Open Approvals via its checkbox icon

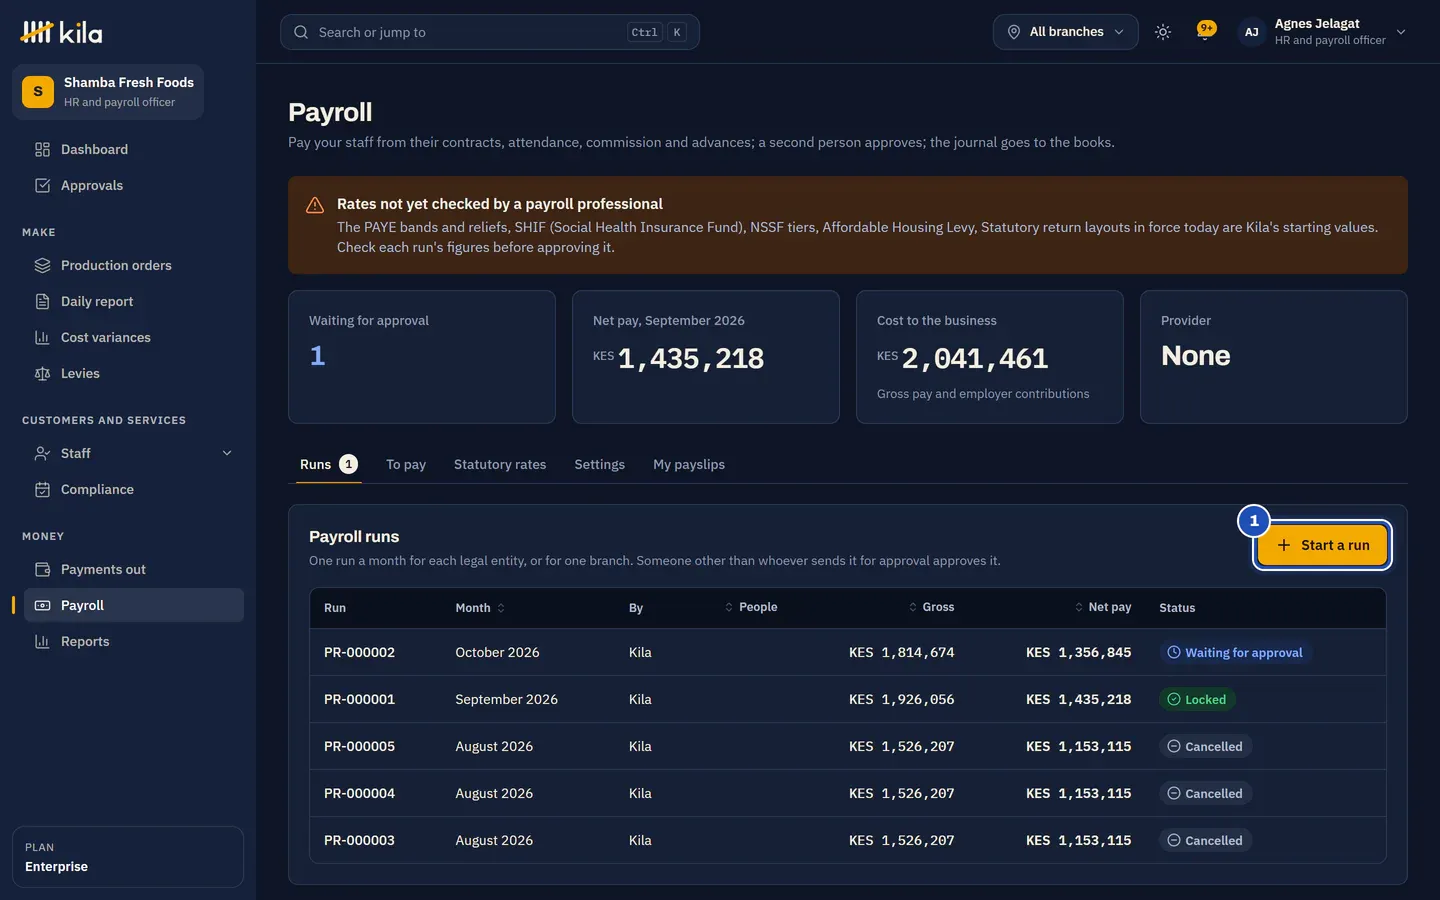(42, 185)
